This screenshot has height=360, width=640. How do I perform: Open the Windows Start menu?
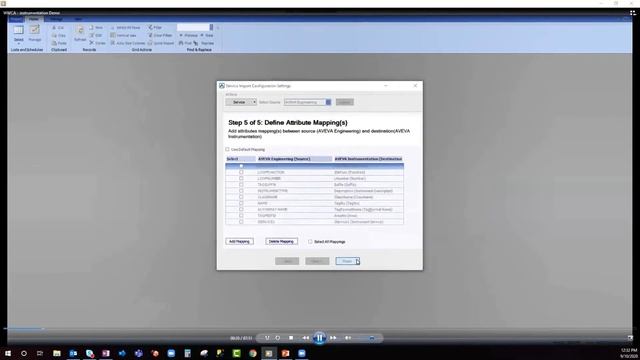click(8, 353)
